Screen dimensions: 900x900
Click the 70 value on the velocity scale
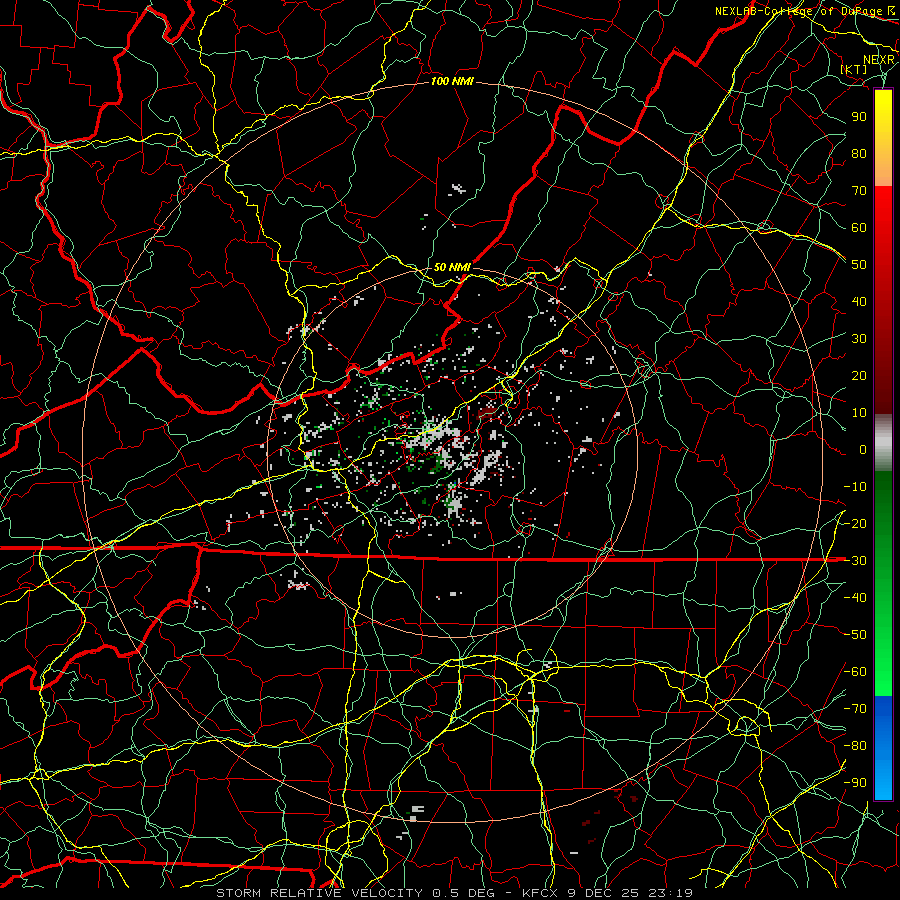tap(859, 191)
